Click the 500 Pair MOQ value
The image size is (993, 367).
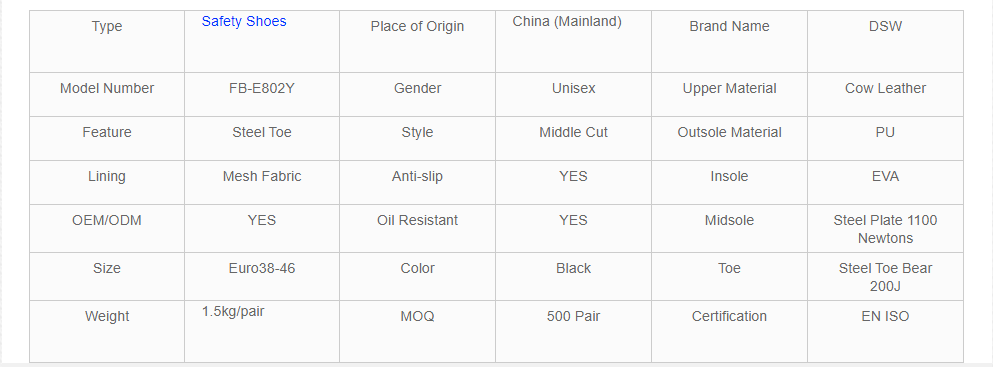[573, 316]
